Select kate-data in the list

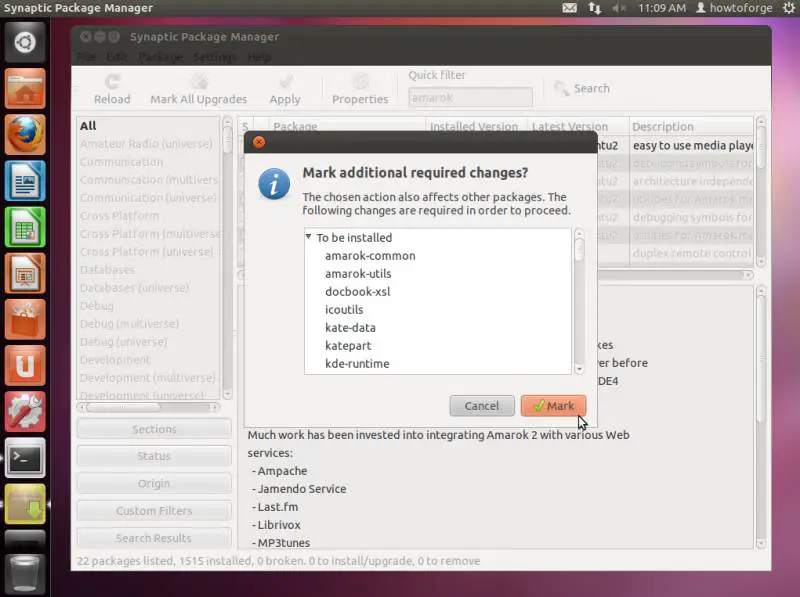tap(350, 328)
